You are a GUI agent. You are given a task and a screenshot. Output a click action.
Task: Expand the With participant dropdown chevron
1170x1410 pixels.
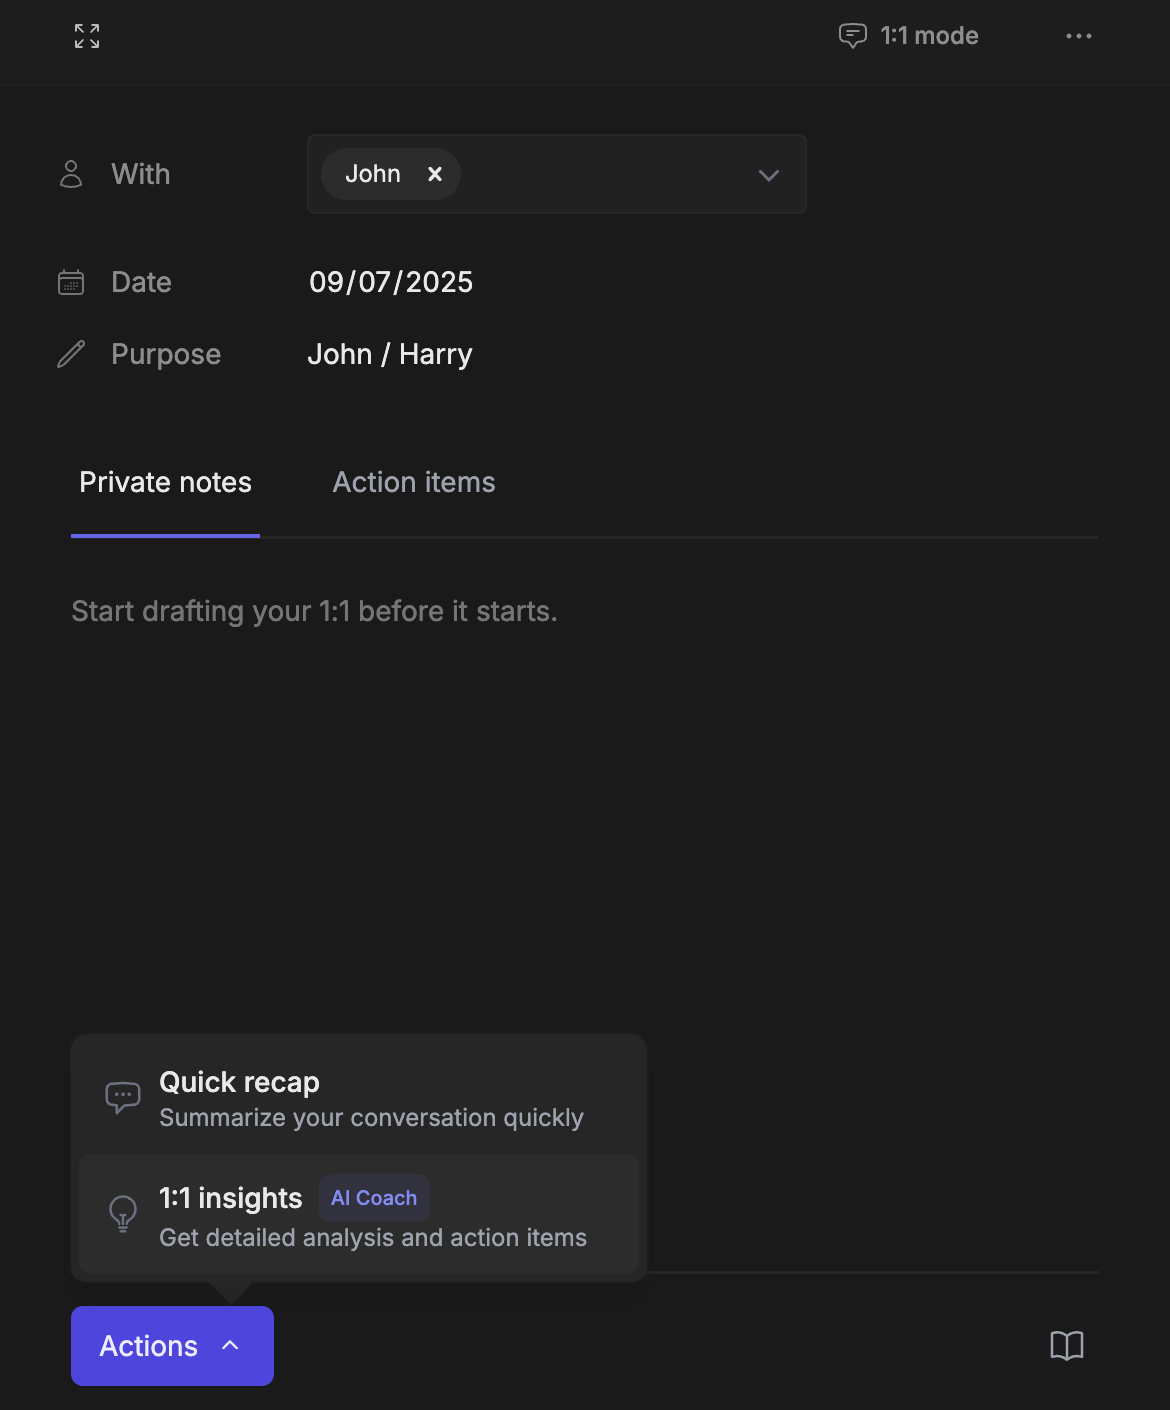click(x=768, y=175)
